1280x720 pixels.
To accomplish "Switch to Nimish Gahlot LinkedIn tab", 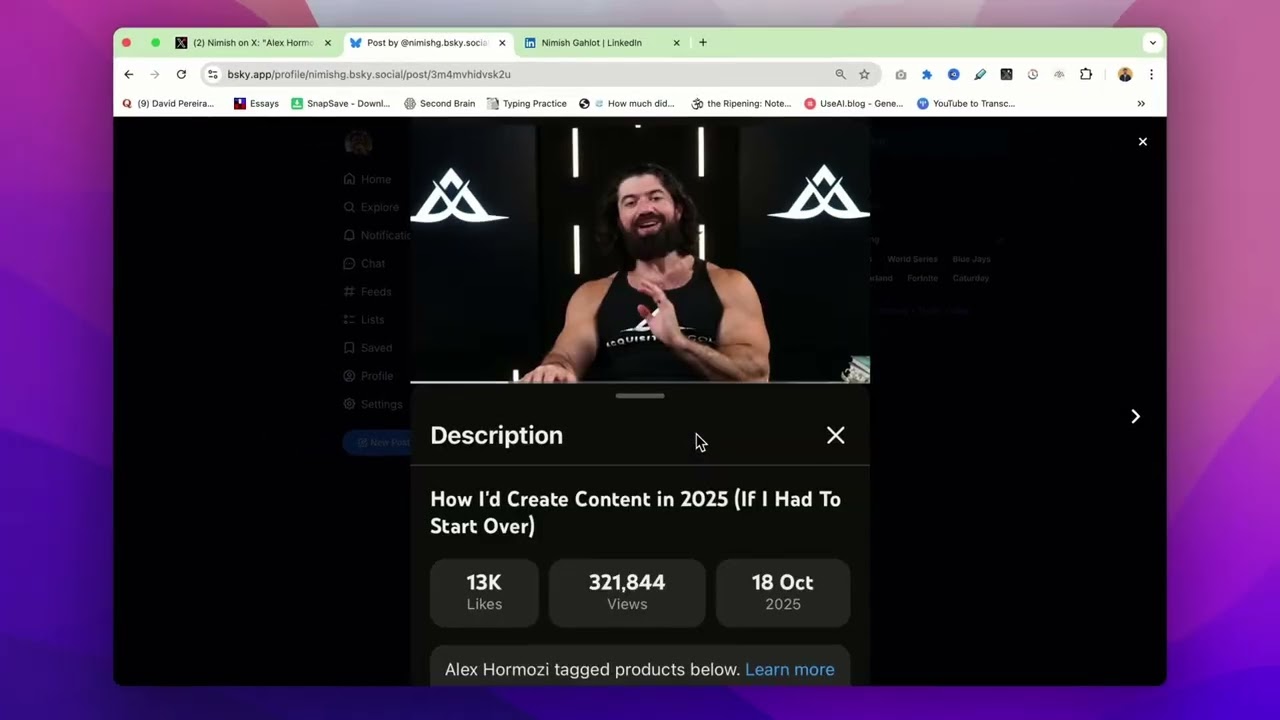I will click(601, 43).
